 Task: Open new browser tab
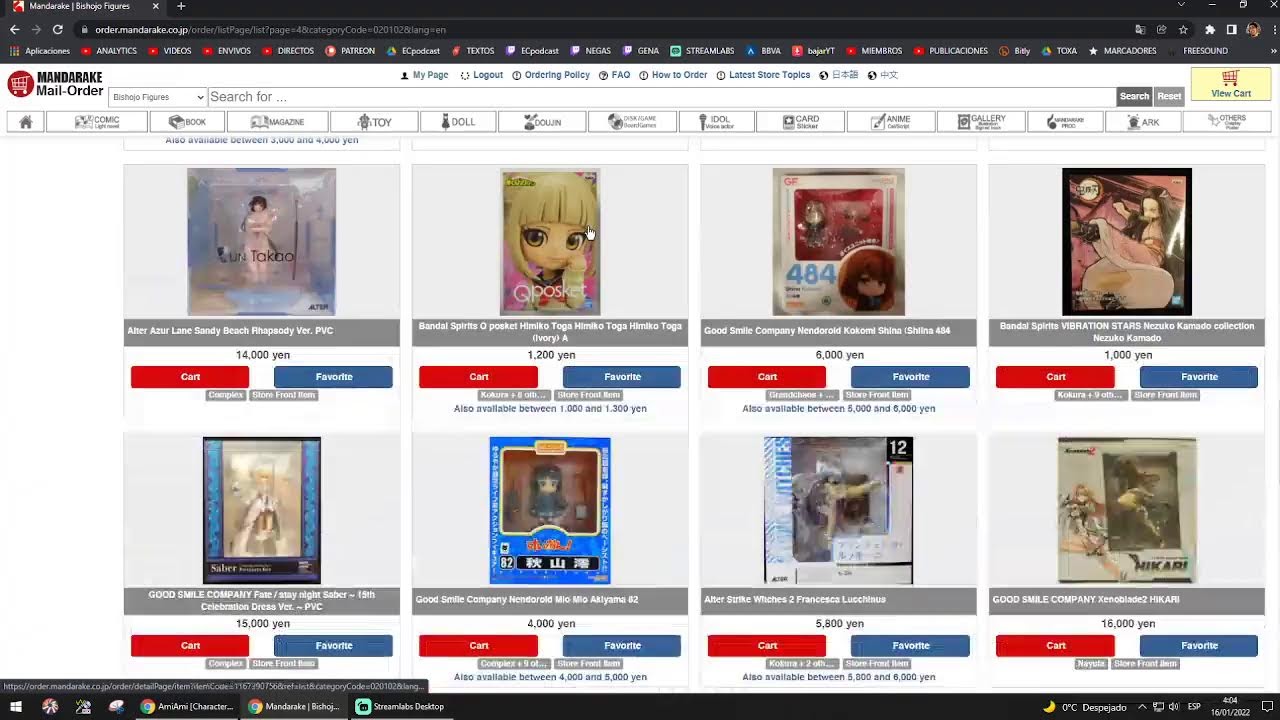[x=181, y=6]
